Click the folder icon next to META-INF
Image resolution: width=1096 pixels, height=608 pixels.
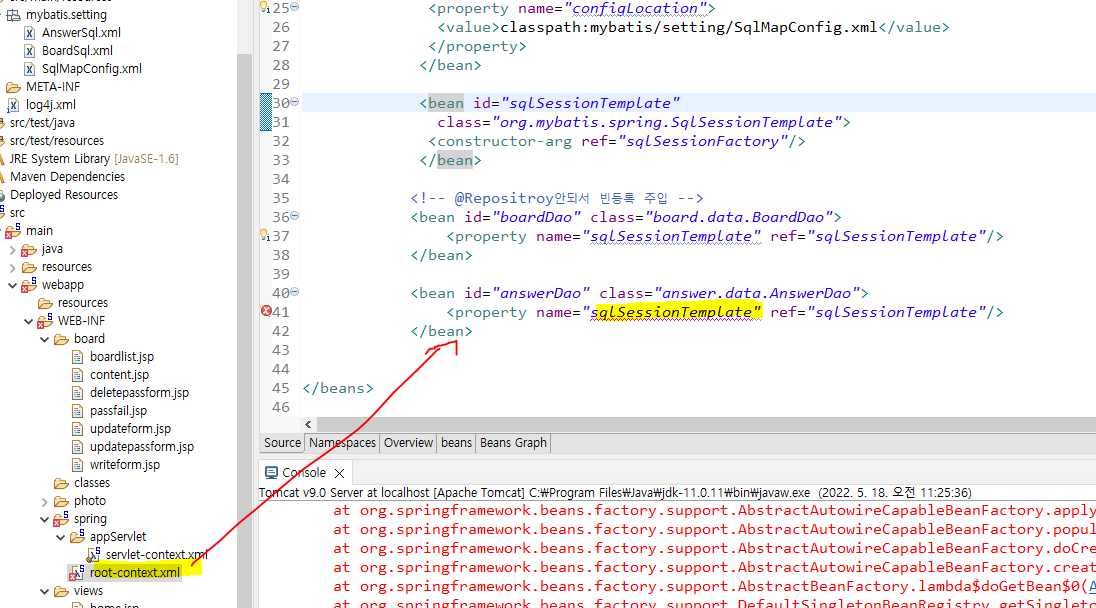(x=13, y=87)
